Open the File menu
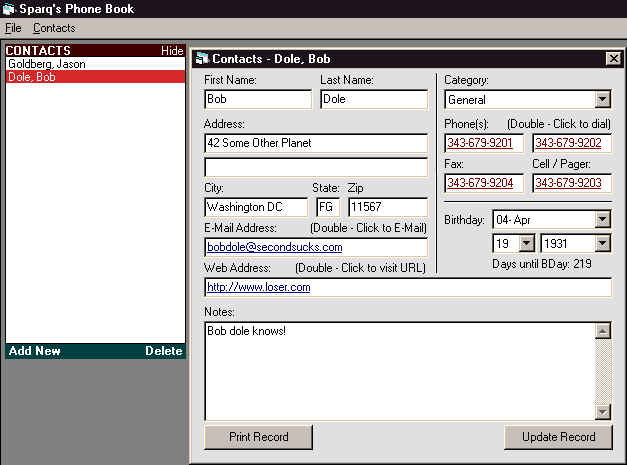Image resolution: width=627 pixels, height=465 pixels. pyautogui.click(x=13, y=28)
